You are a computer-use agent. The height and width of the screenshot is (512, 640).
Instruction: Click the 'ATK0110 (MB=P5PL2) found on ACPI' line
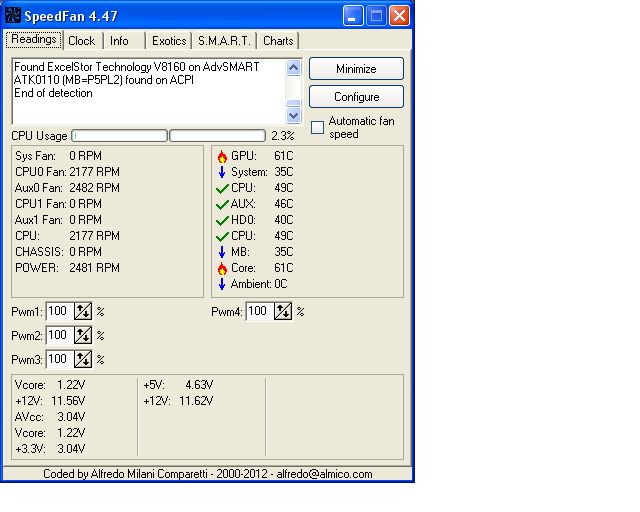[104, 80]
